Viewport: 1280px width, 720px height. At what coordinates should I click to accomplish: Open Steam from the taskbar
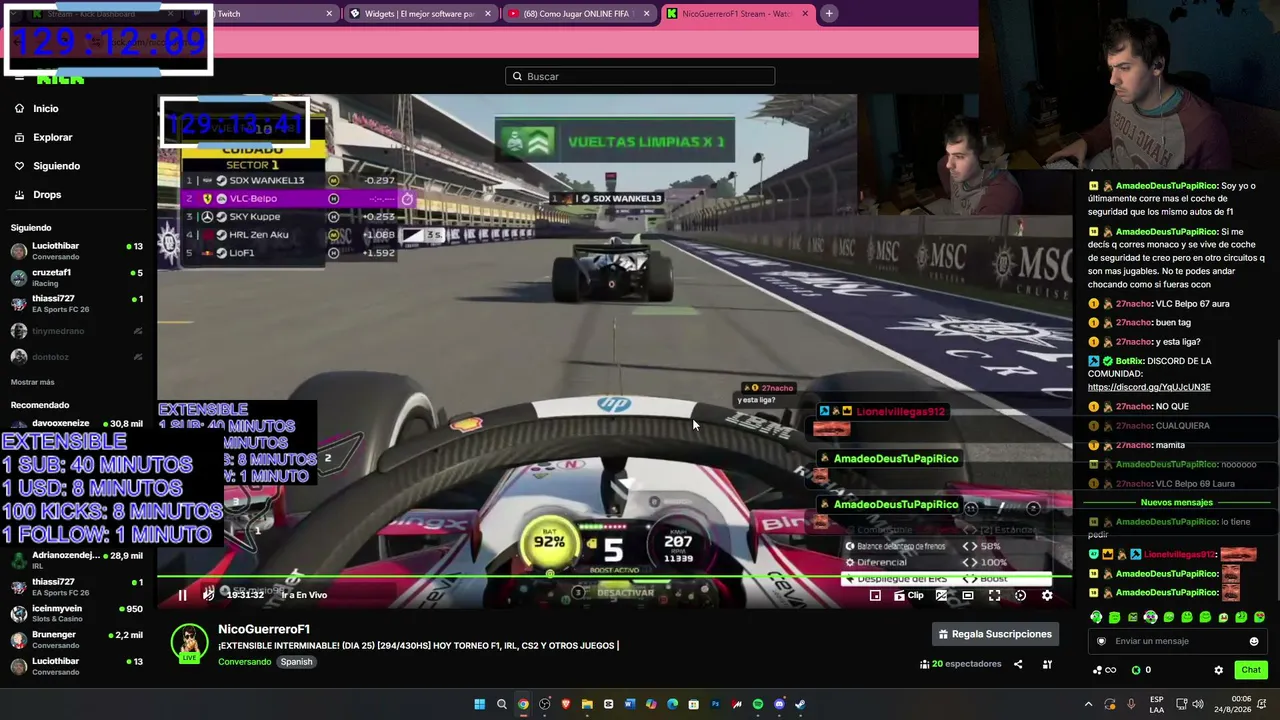(800, 704)
